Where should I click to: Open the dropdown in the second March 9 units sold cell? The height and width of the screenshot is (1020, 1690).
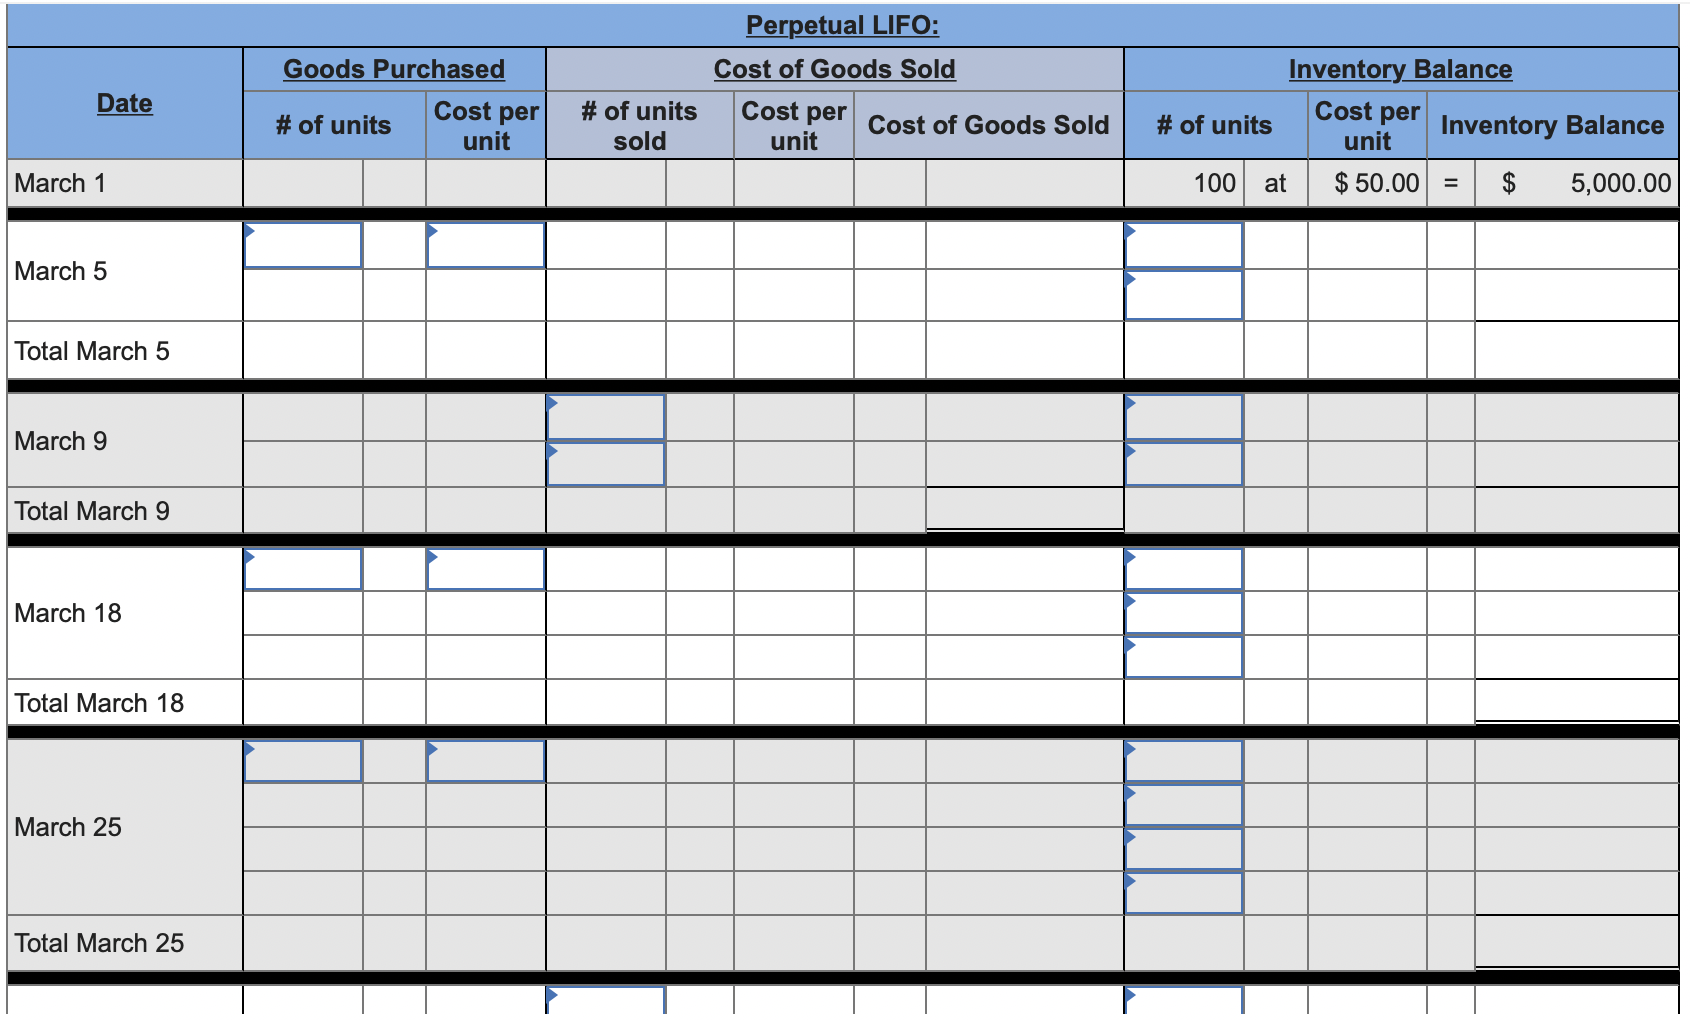551,452
